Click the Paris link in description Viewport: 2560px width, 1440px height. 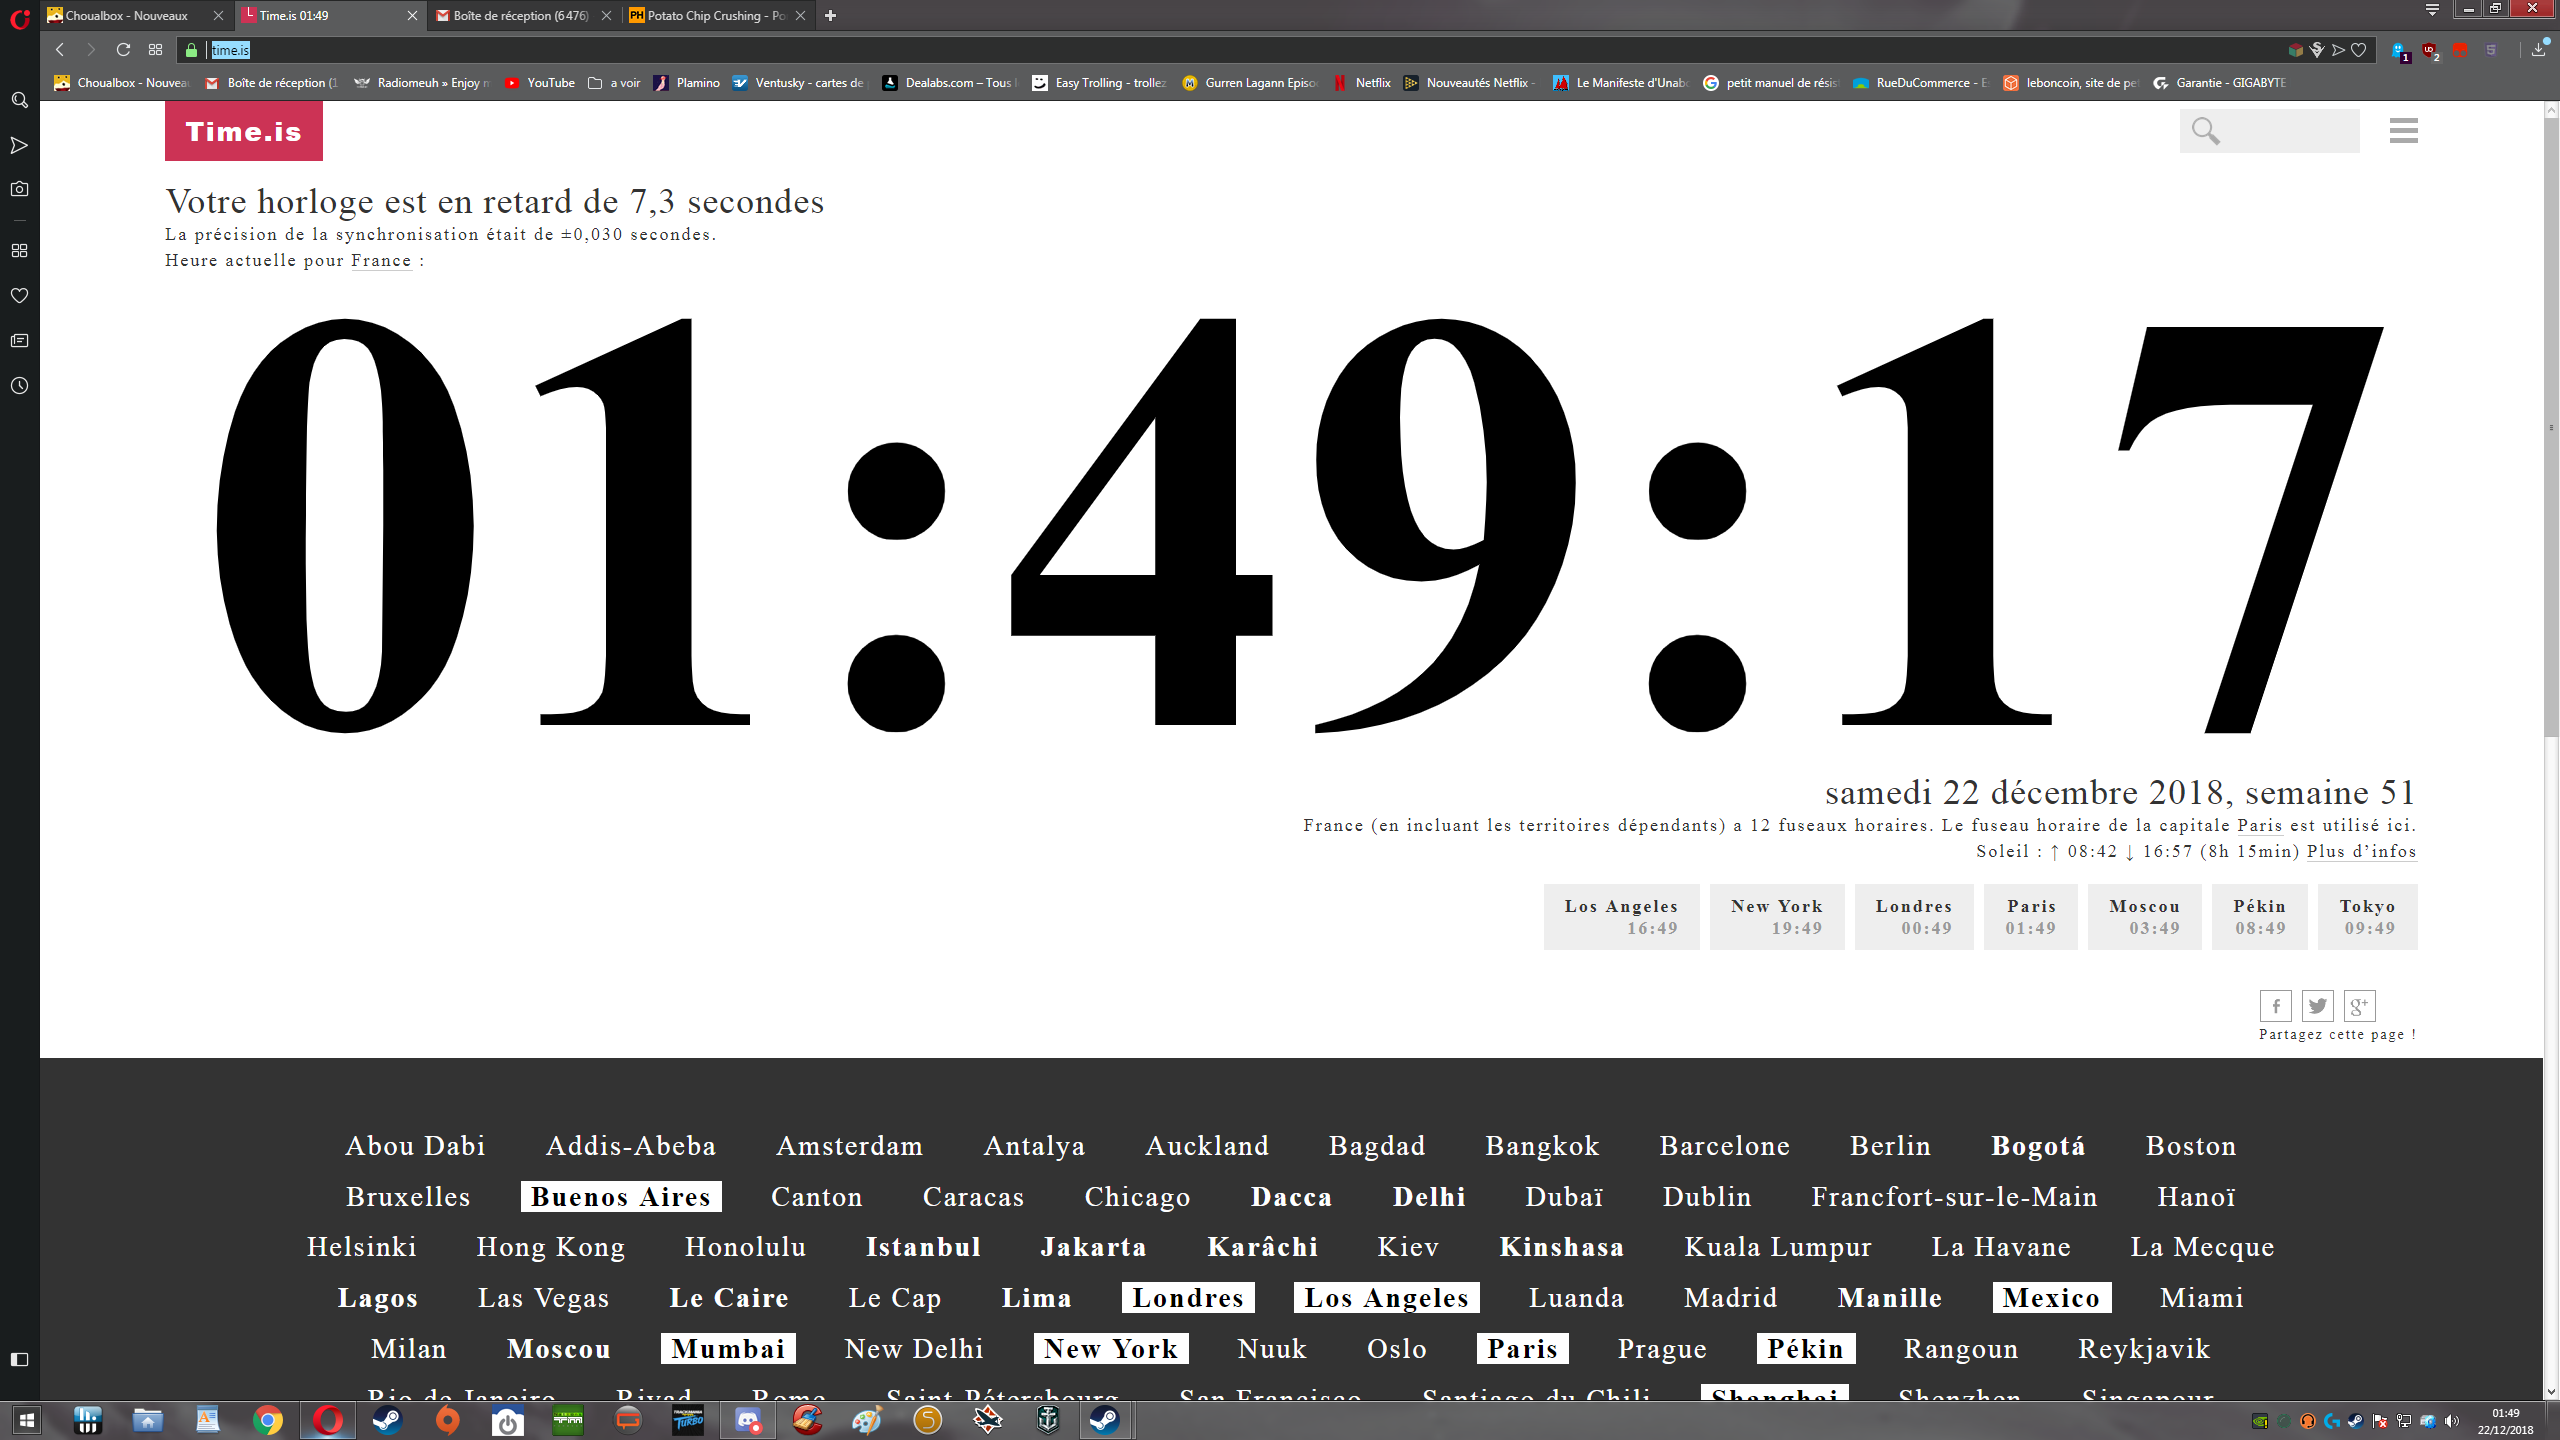pyautogui.click(x=2259, y=825)
